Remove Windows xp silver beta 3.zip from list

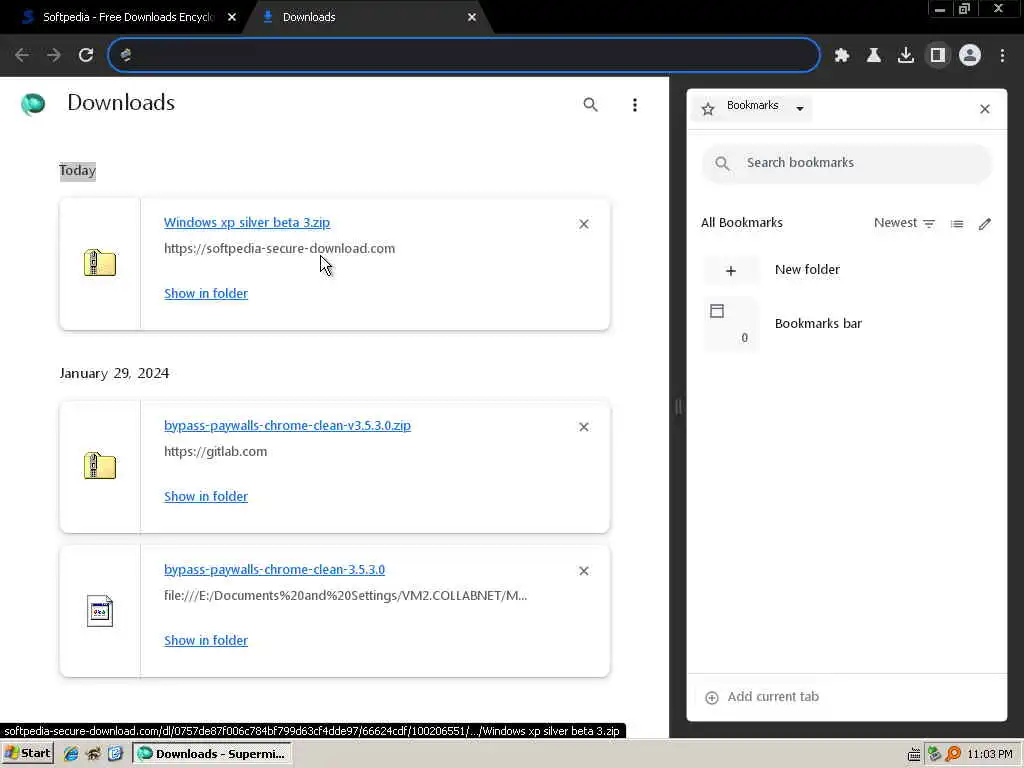coord(584,224)
